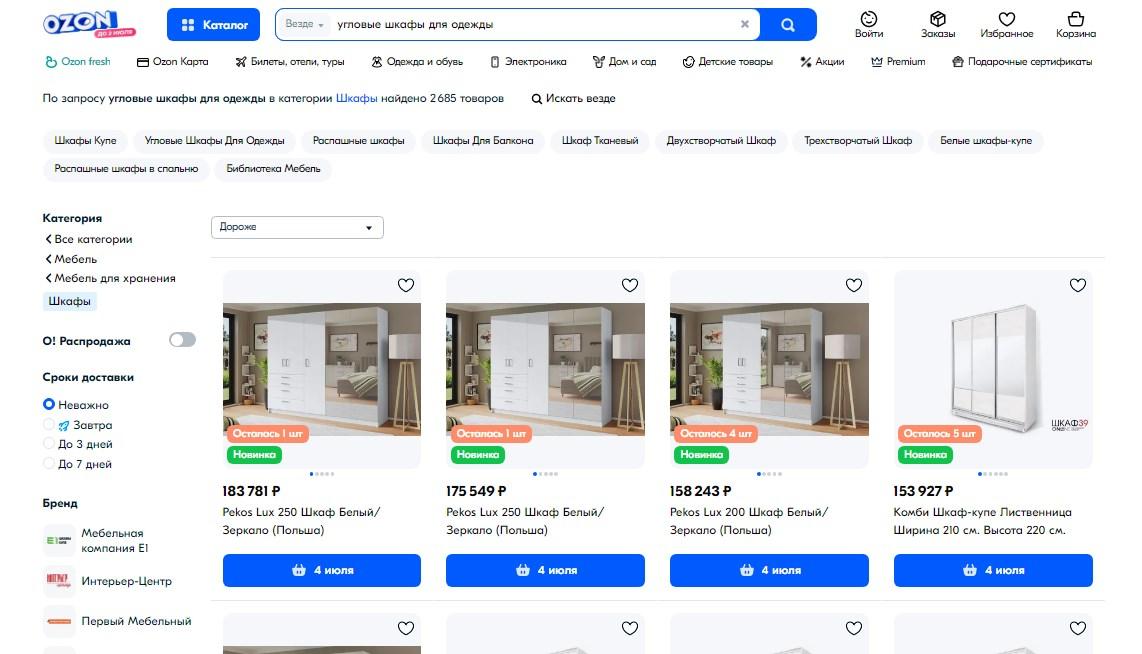Image resolution: width=1142 pixels, height=654 pixels.
Task: Click the Каталог button
Action: [x=213, y=25]
